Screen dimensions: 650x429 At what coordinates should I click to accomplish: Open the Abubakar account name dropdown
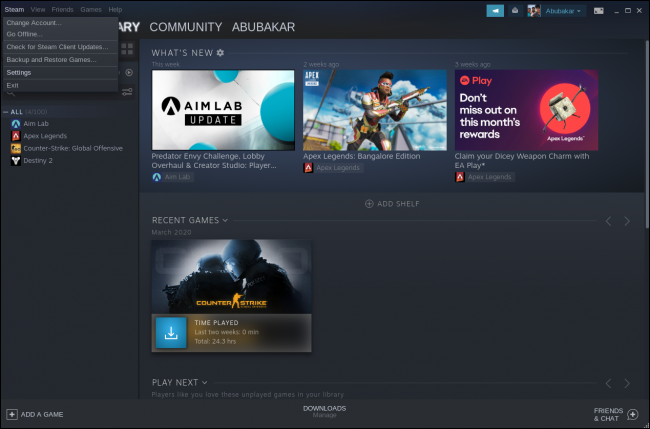[563, 10]
